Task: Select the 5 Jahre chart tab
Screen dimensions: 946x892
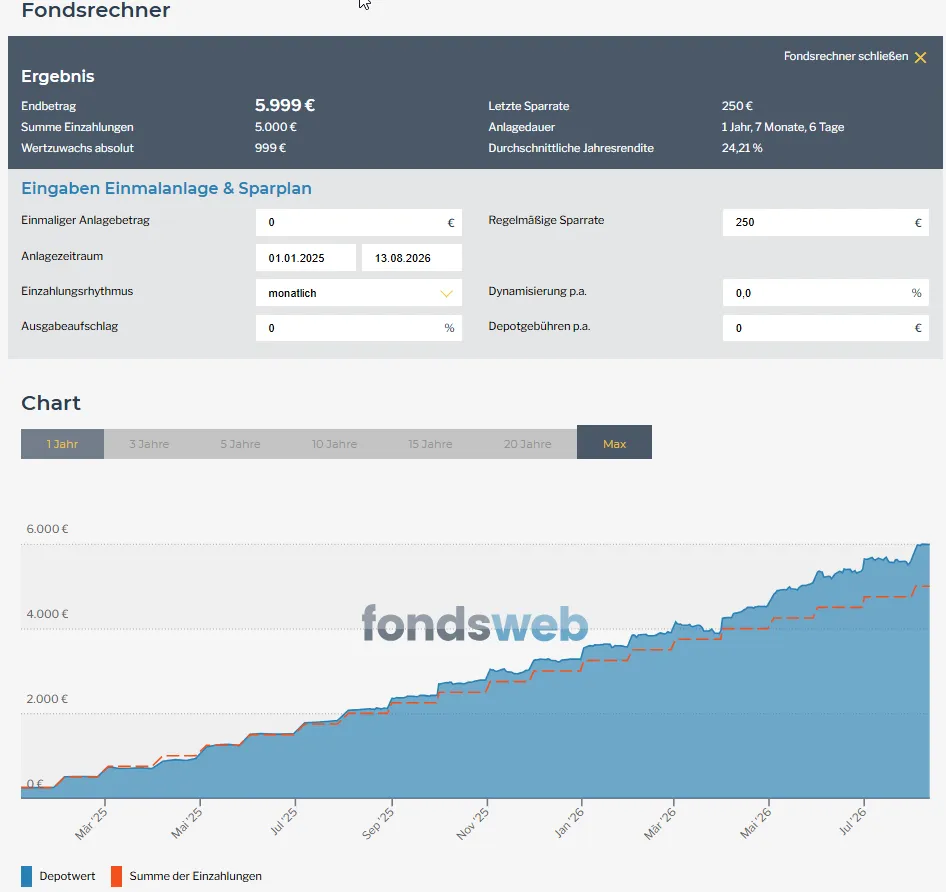Action: pyautogui.click(x=240, y=444)
